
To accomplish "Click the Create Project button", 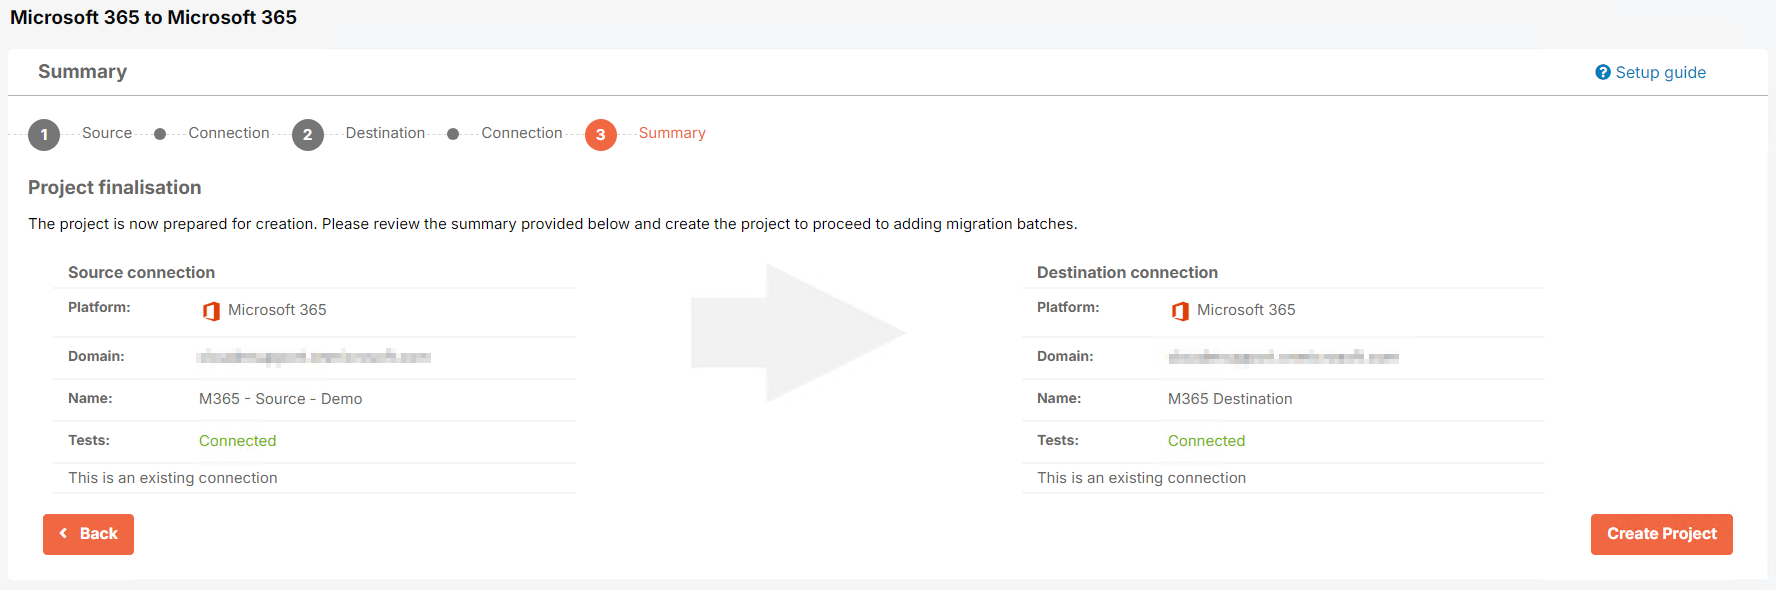I will click(x=1662, y=534).
